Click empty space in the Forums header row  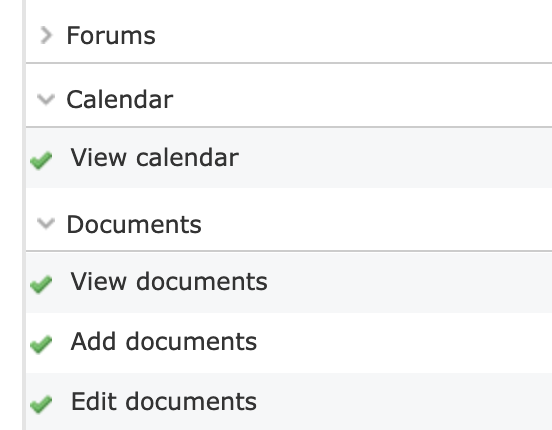[x=352, y=35]
